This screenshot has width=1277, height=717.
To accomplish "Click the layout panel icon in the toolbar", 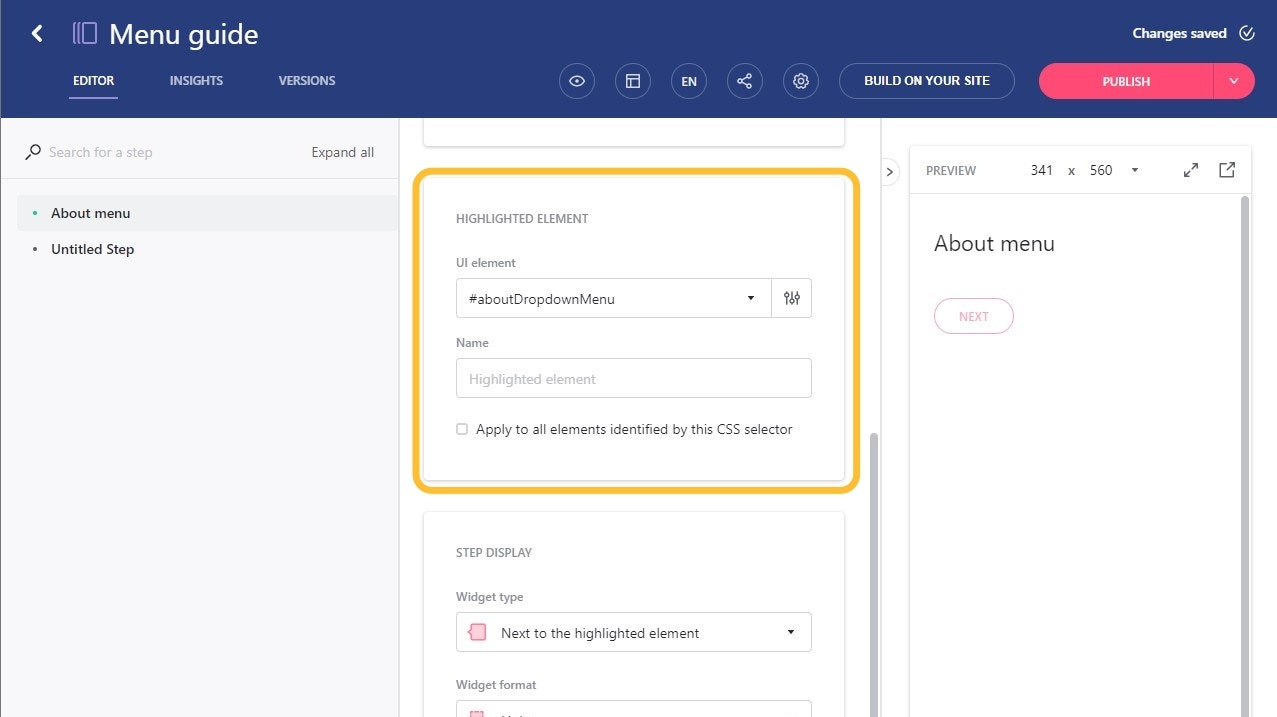I will 632,81.
